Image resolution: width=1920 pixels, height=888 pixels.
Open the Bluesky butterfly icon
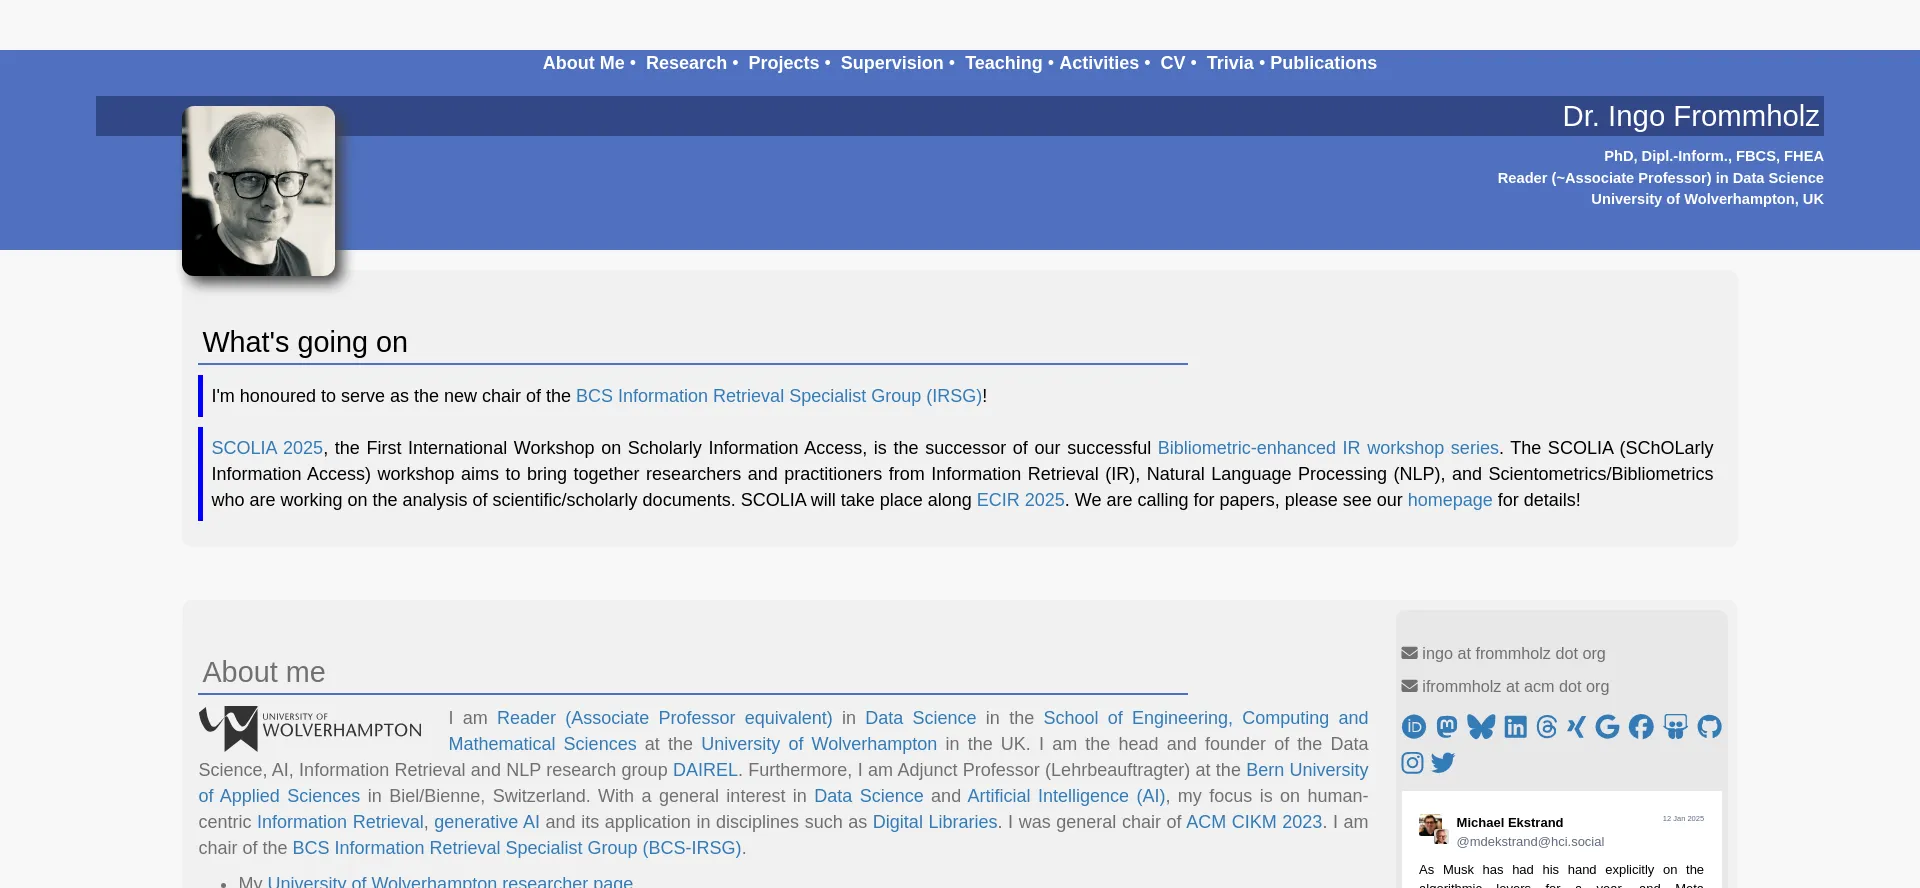pyautogui.click(x=1481, y=727)
